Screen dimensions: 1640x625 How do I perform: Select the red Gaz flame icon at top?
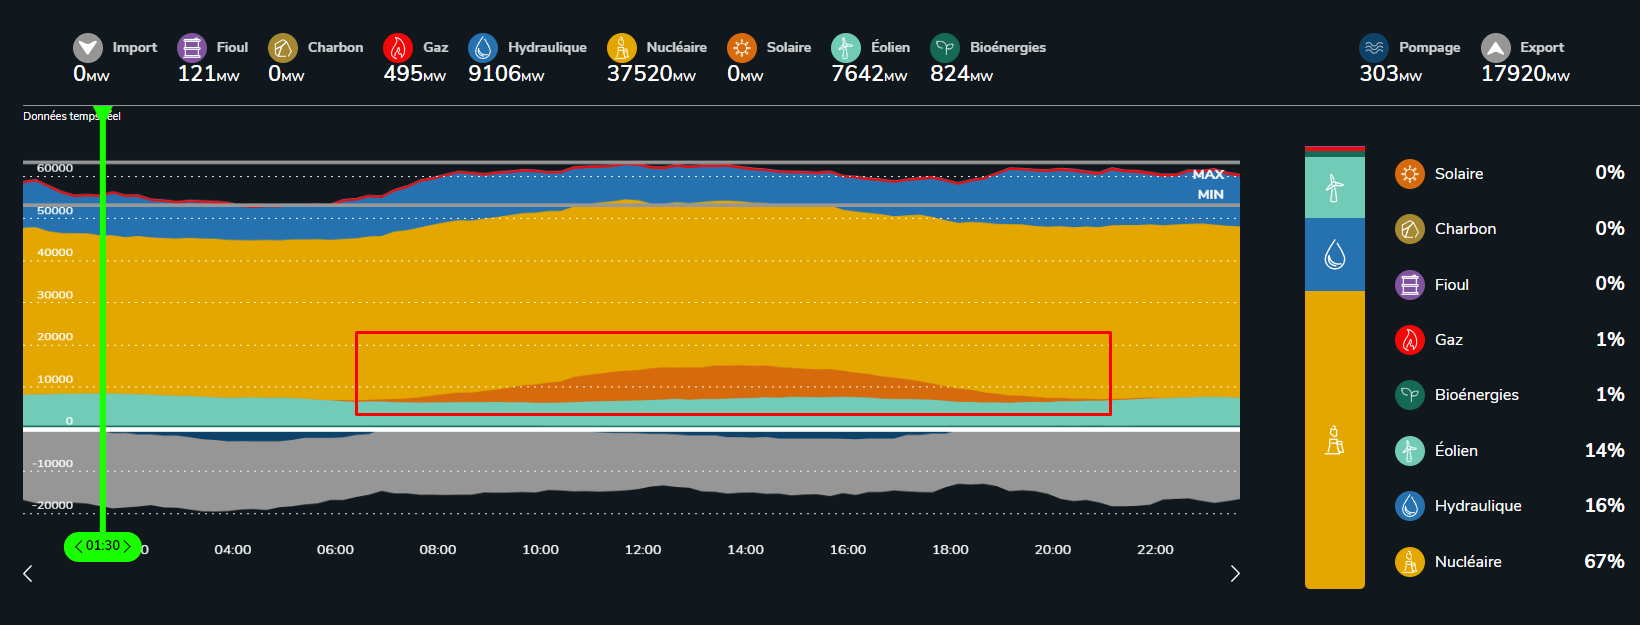398,48
